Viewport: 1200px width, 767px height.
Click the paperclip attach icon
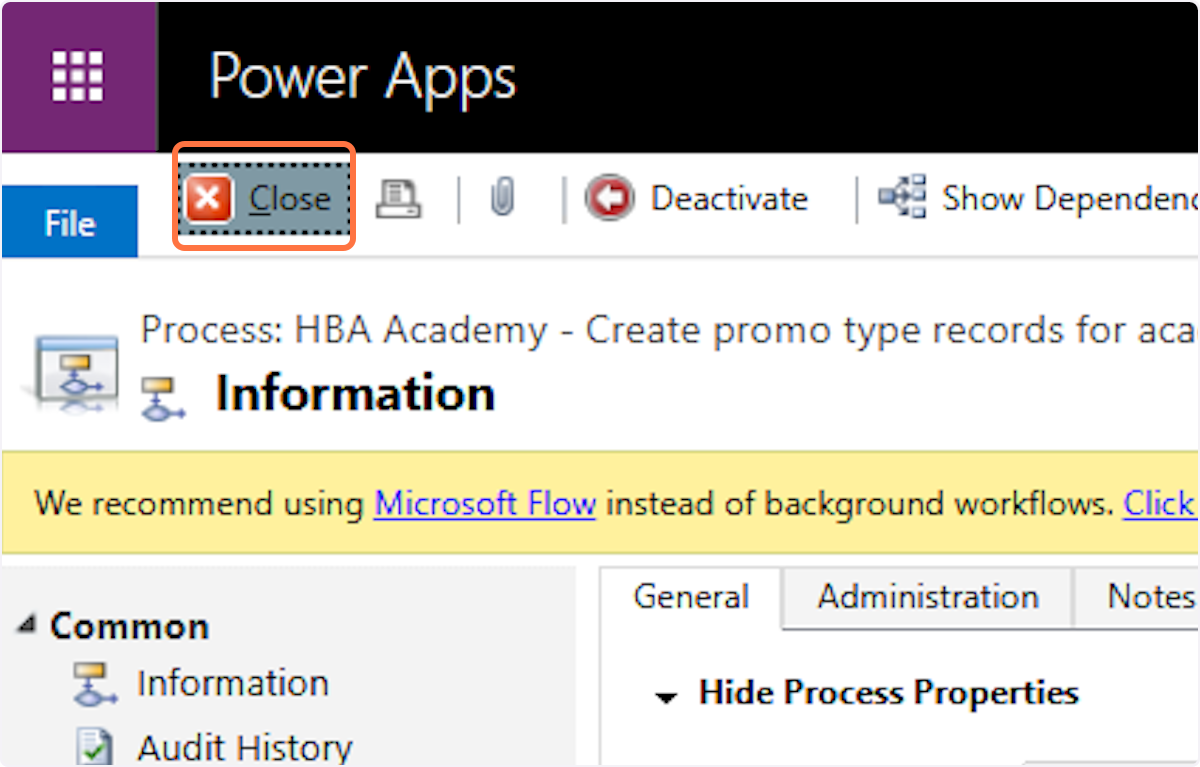point(502,198)
